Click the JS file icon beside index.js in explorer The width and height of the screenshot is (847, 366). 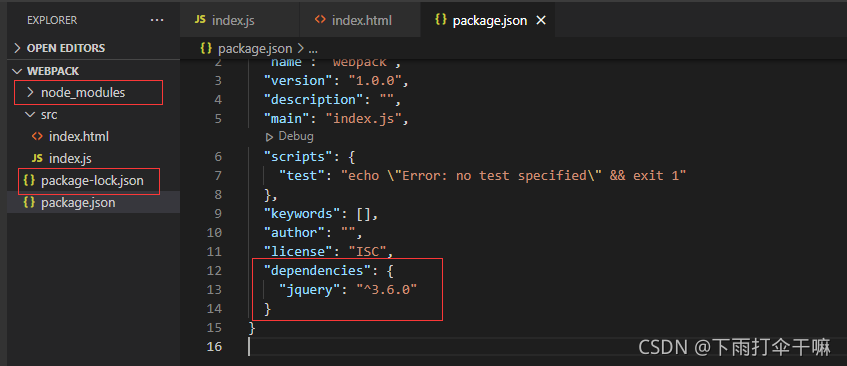point(37,158)
